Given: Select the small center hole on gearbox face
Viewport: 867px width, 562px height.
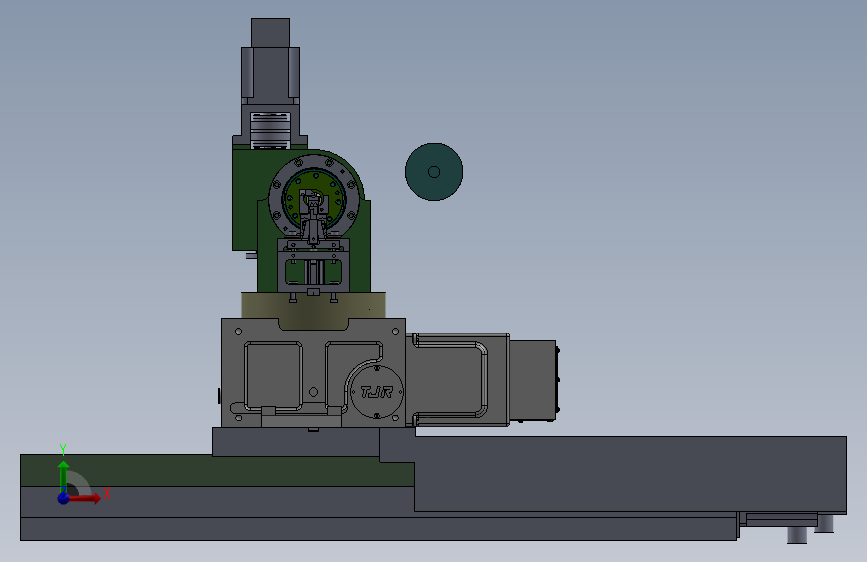Looking at the screenshot, I should pyautogui.click(x=314, y=392).
